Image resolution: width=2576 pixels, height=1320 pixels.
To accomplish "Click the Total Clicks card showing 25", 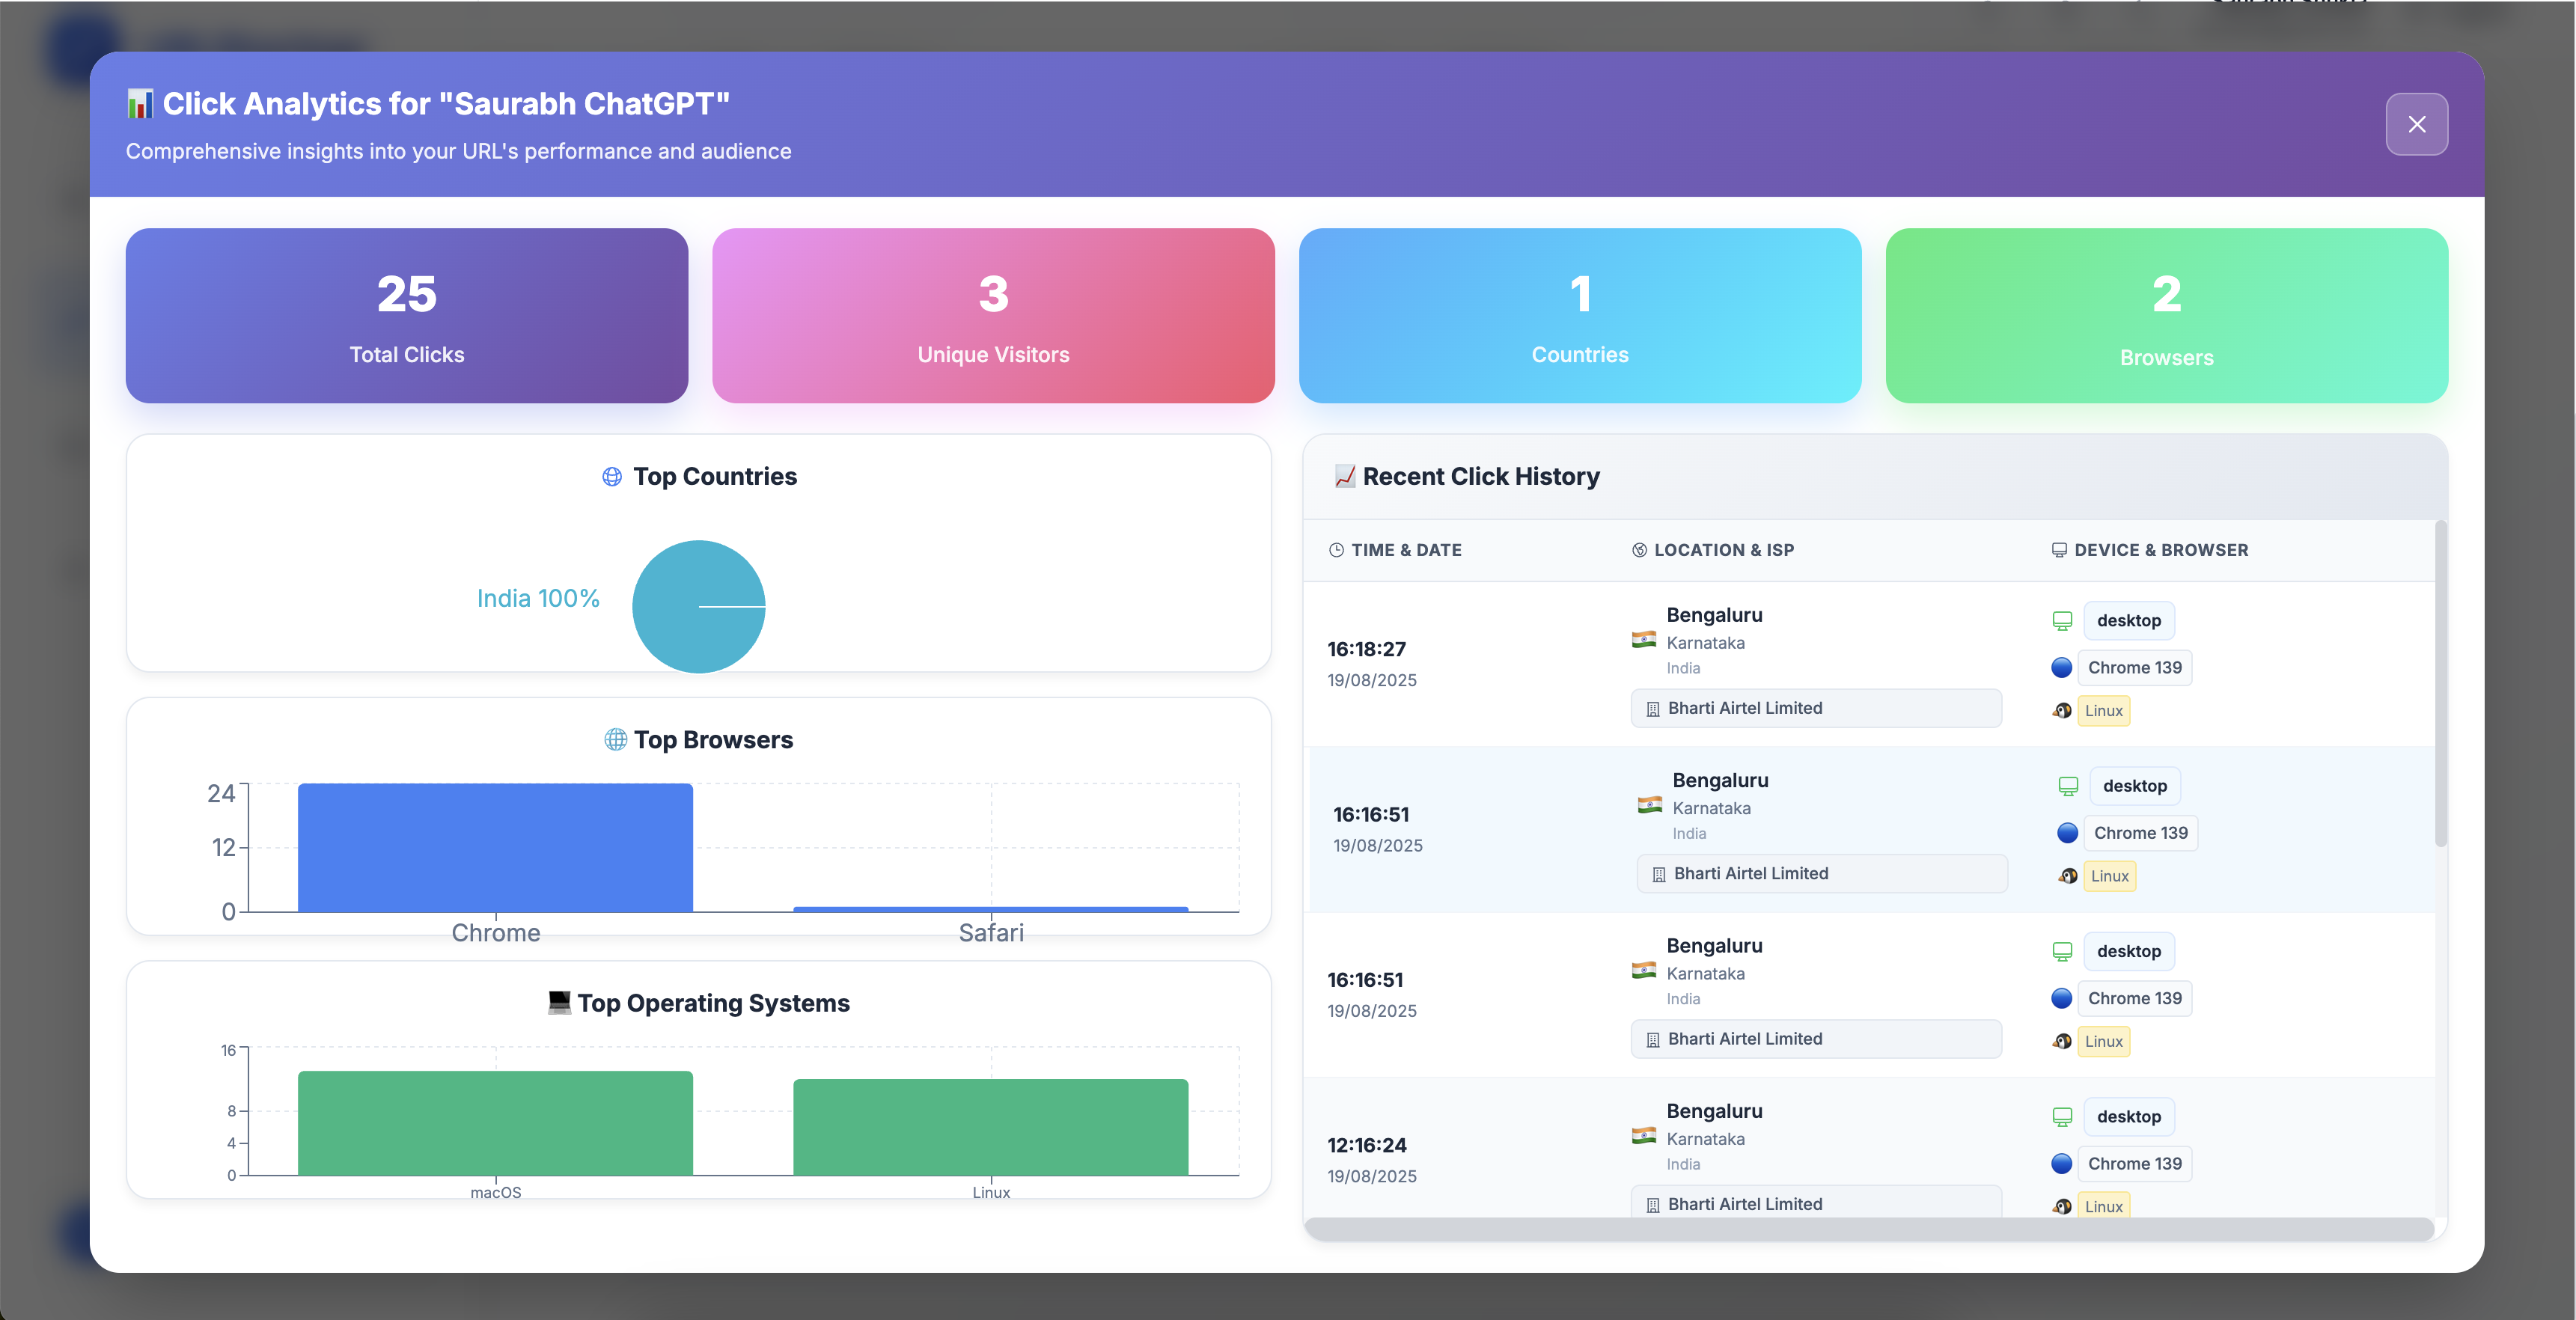I will 406,316.
